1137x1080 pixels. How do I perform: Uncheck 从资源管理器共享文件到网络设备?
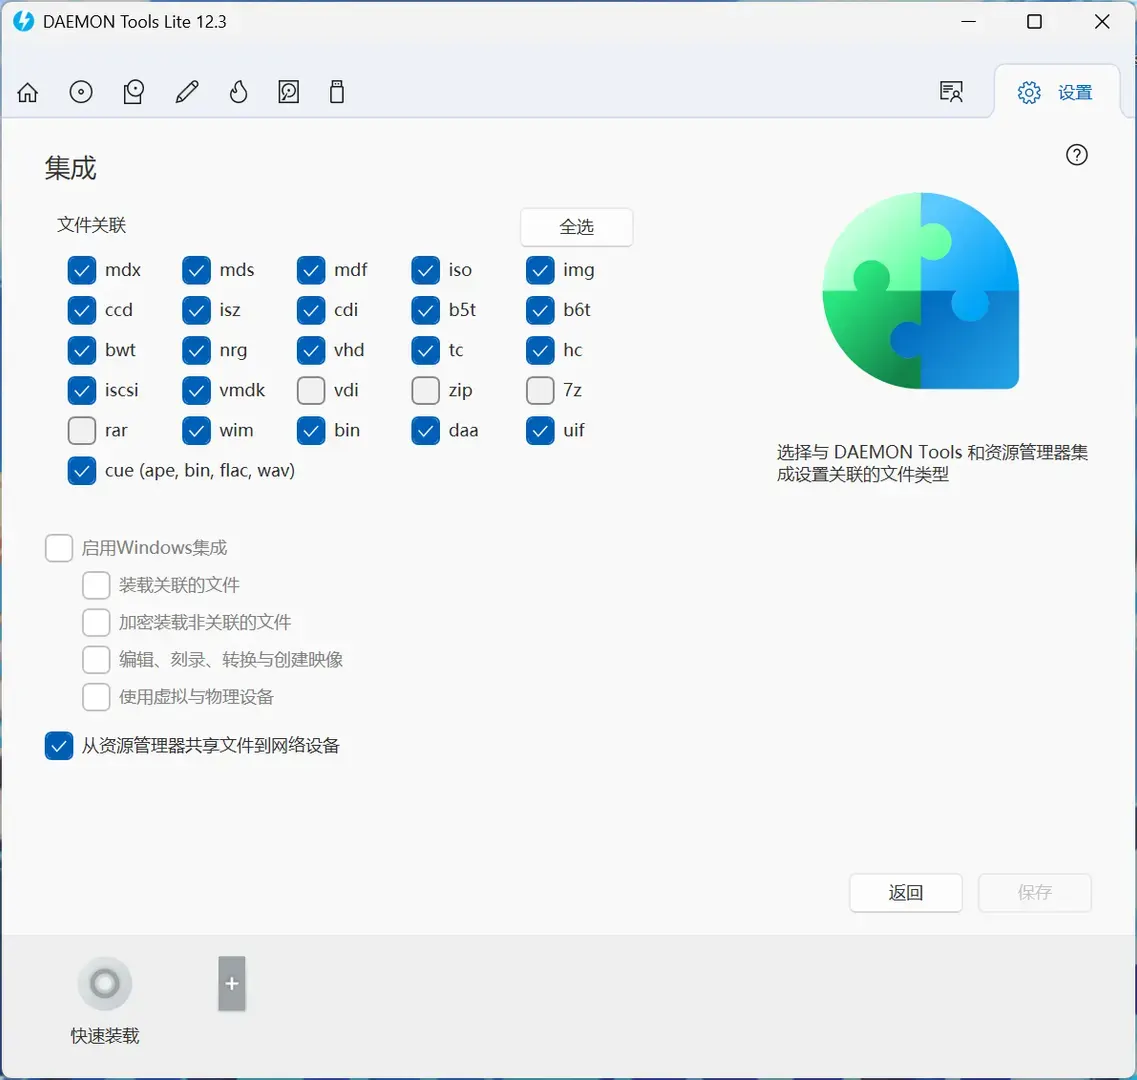pyautogui.click(x=59, y=746)
